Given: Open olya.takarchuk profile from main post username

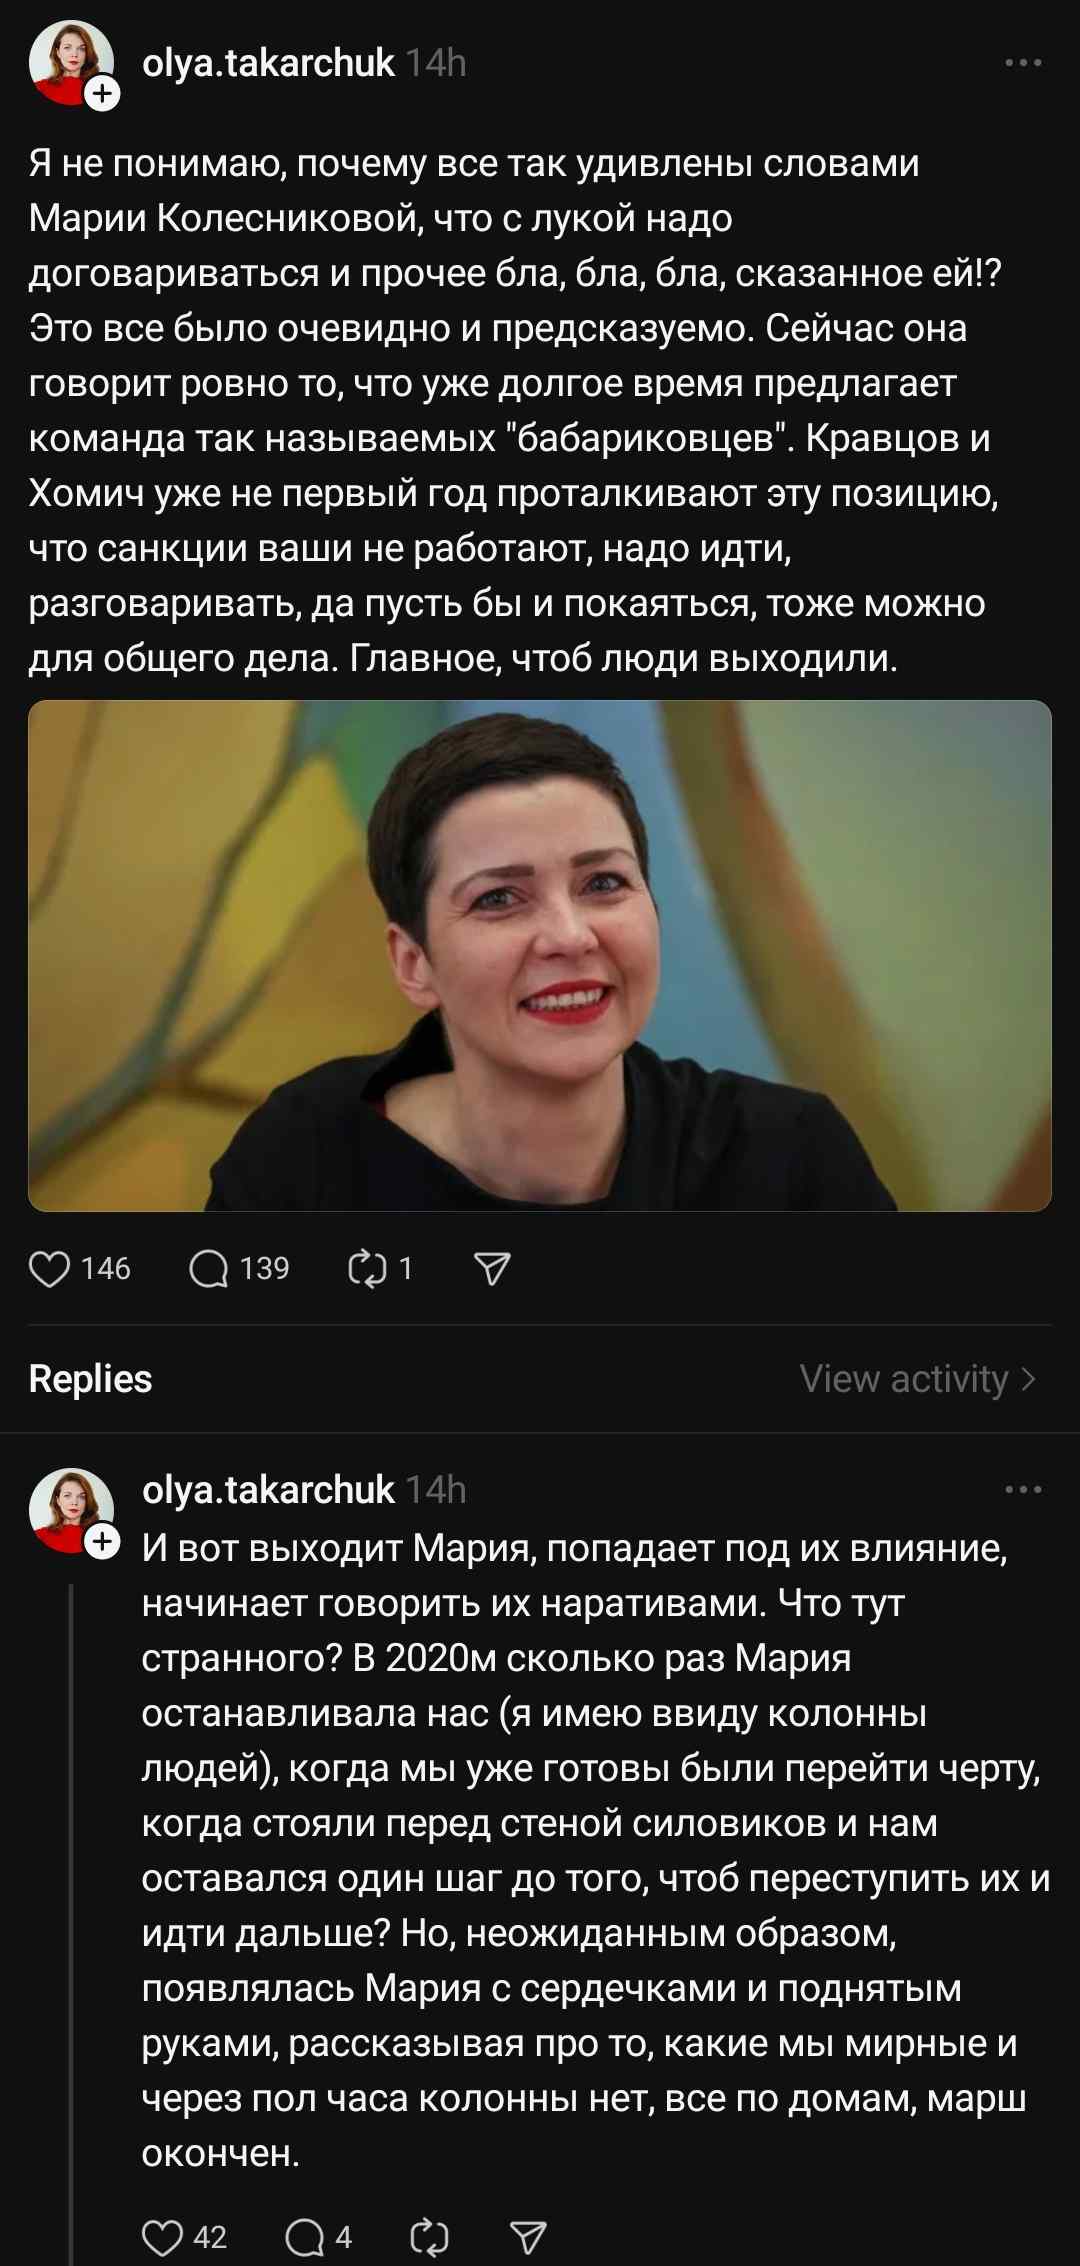Looking at the screenshot, I should coord(268,63).
